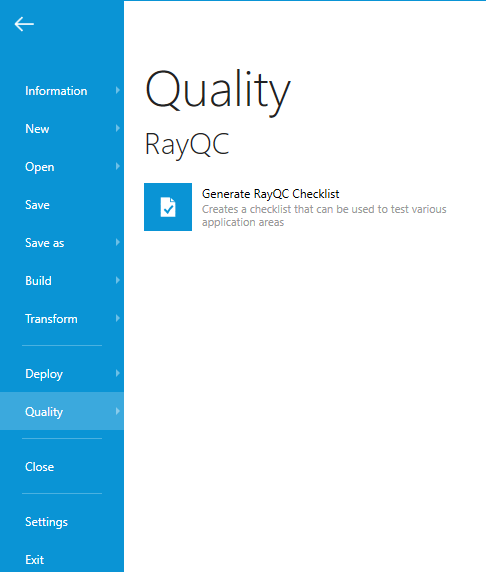Screen dimensions: 486x572
Task: Open the Transform menu item
Action: [62, 319]
